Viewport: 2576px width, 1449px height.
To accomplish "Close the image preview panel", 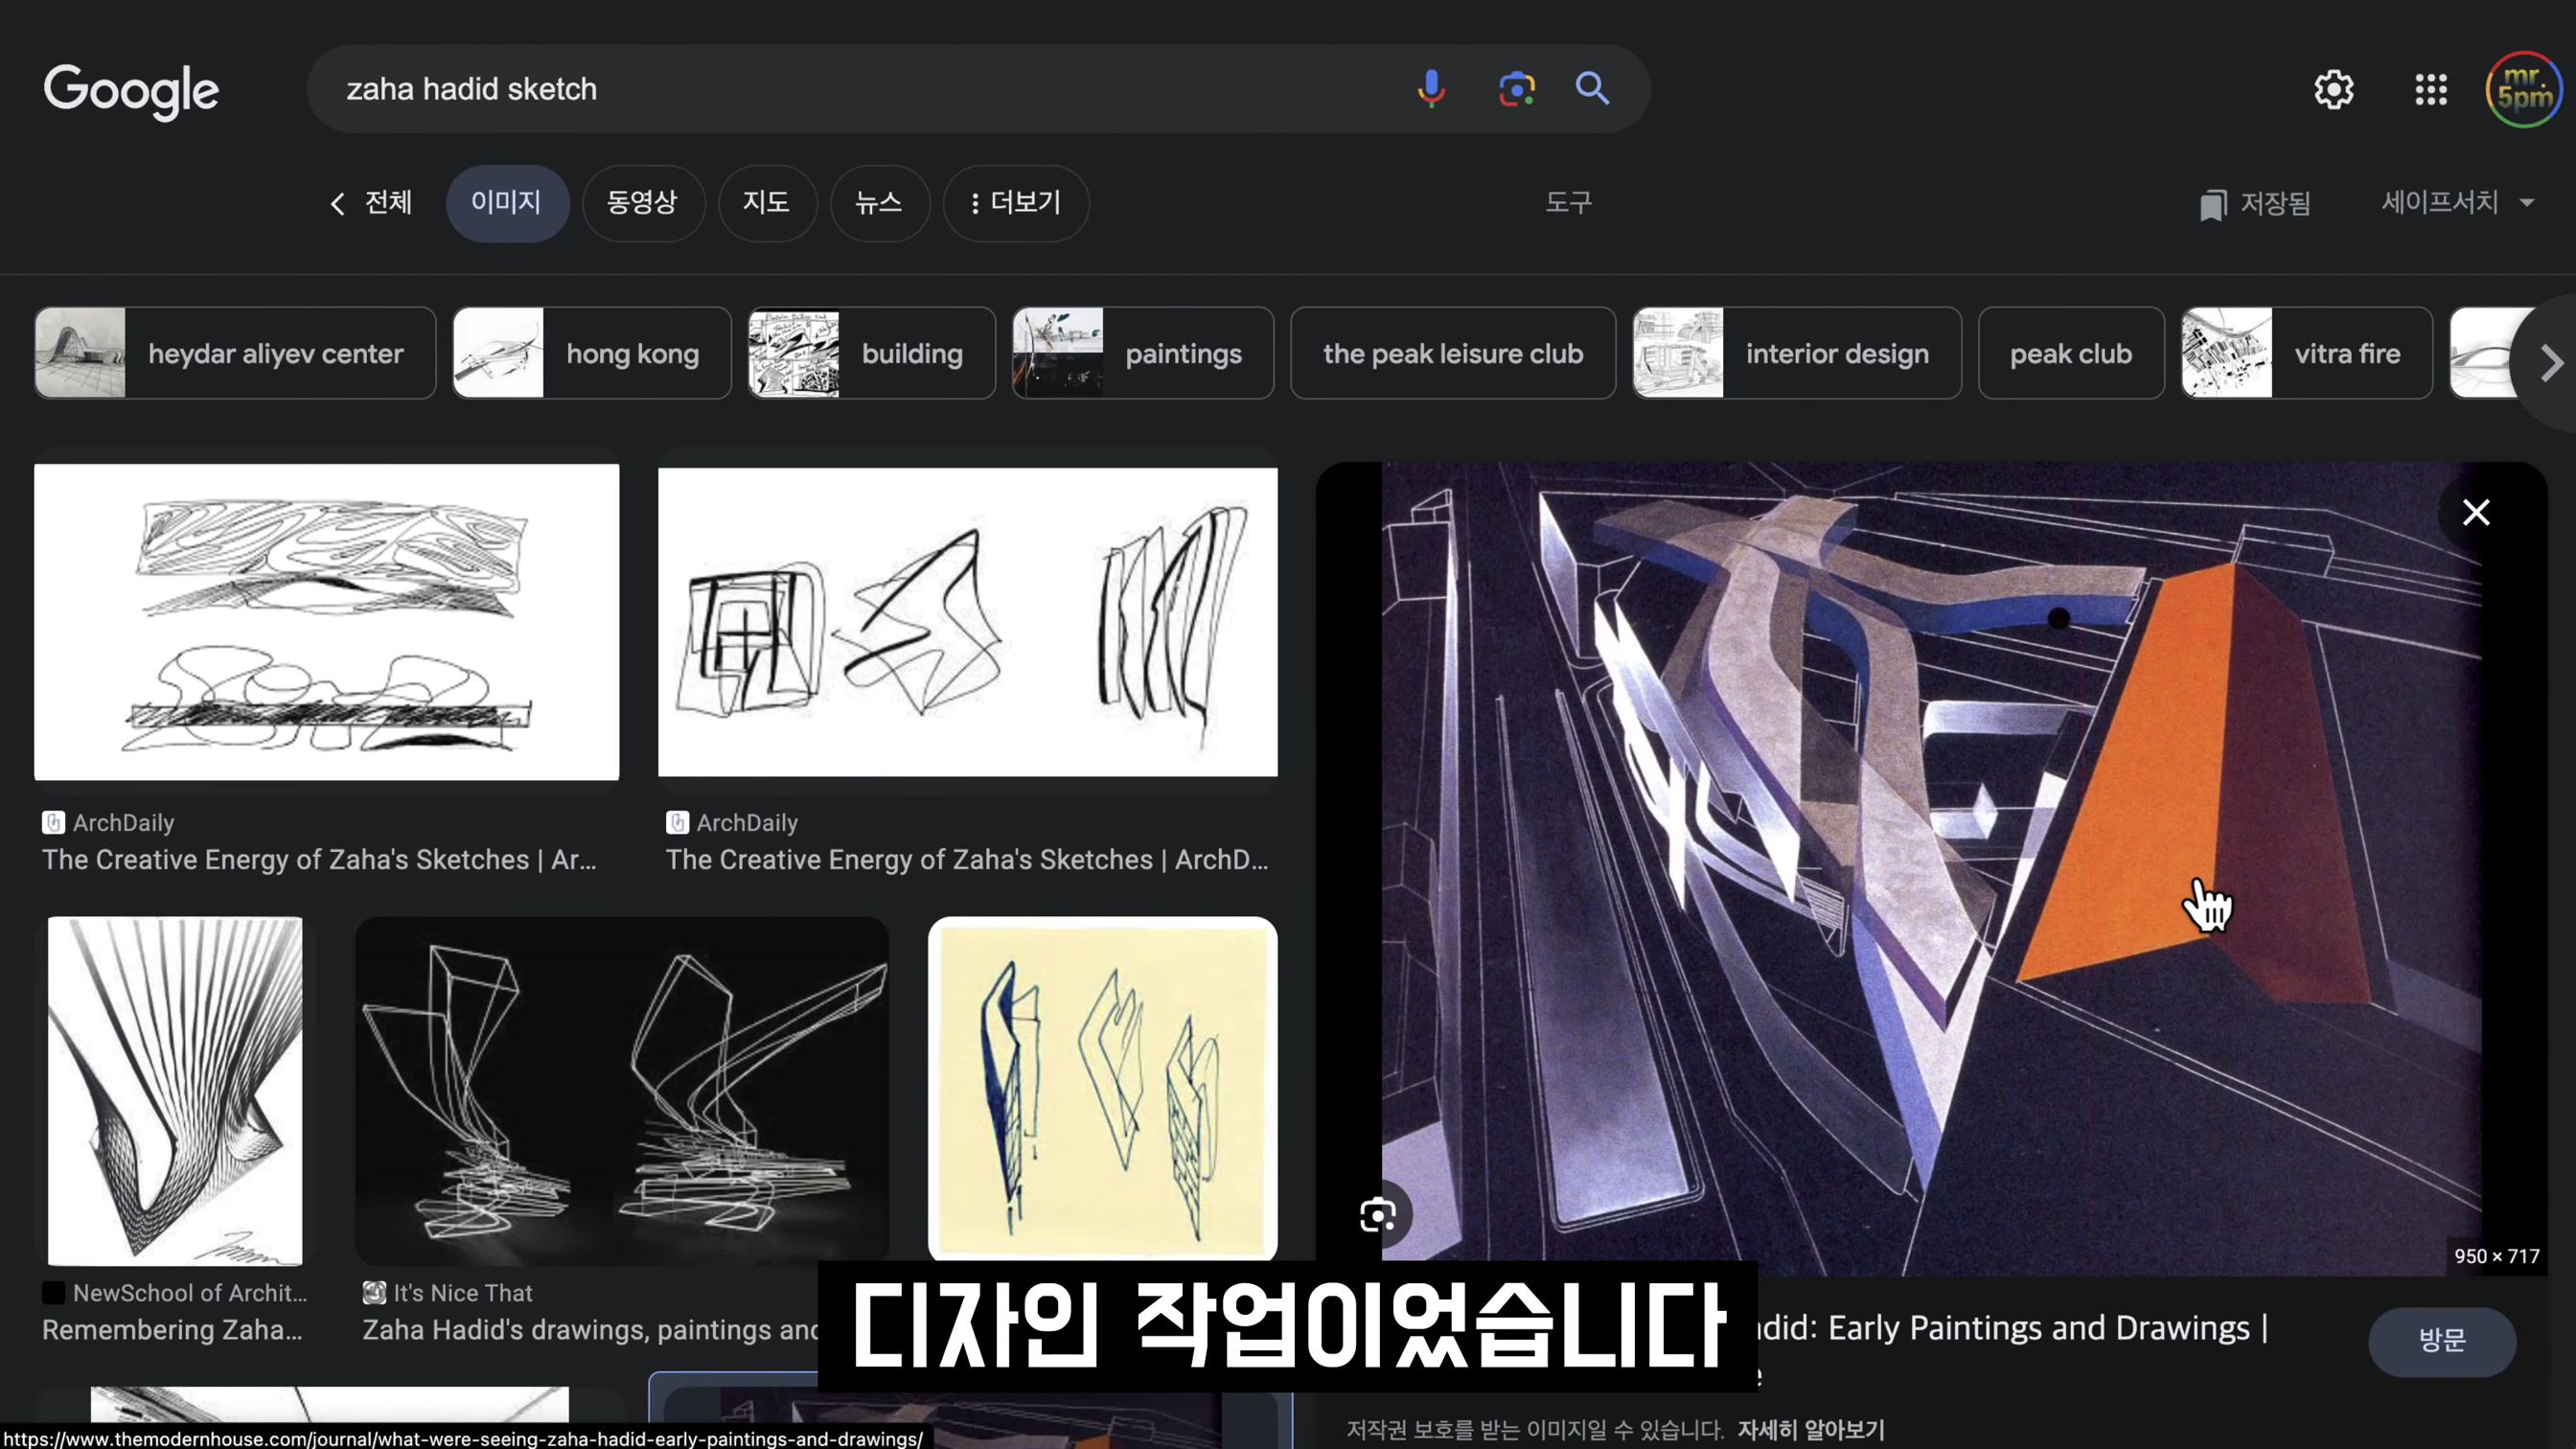I will point(2476,512).
